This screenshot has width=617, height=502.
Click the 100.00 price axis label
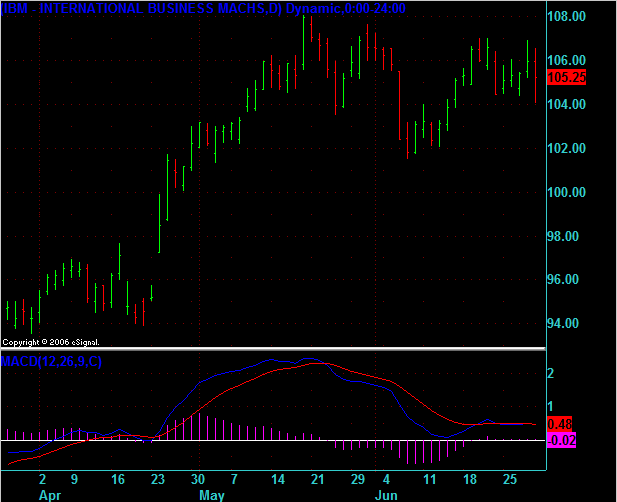click(x=566, y=192)
